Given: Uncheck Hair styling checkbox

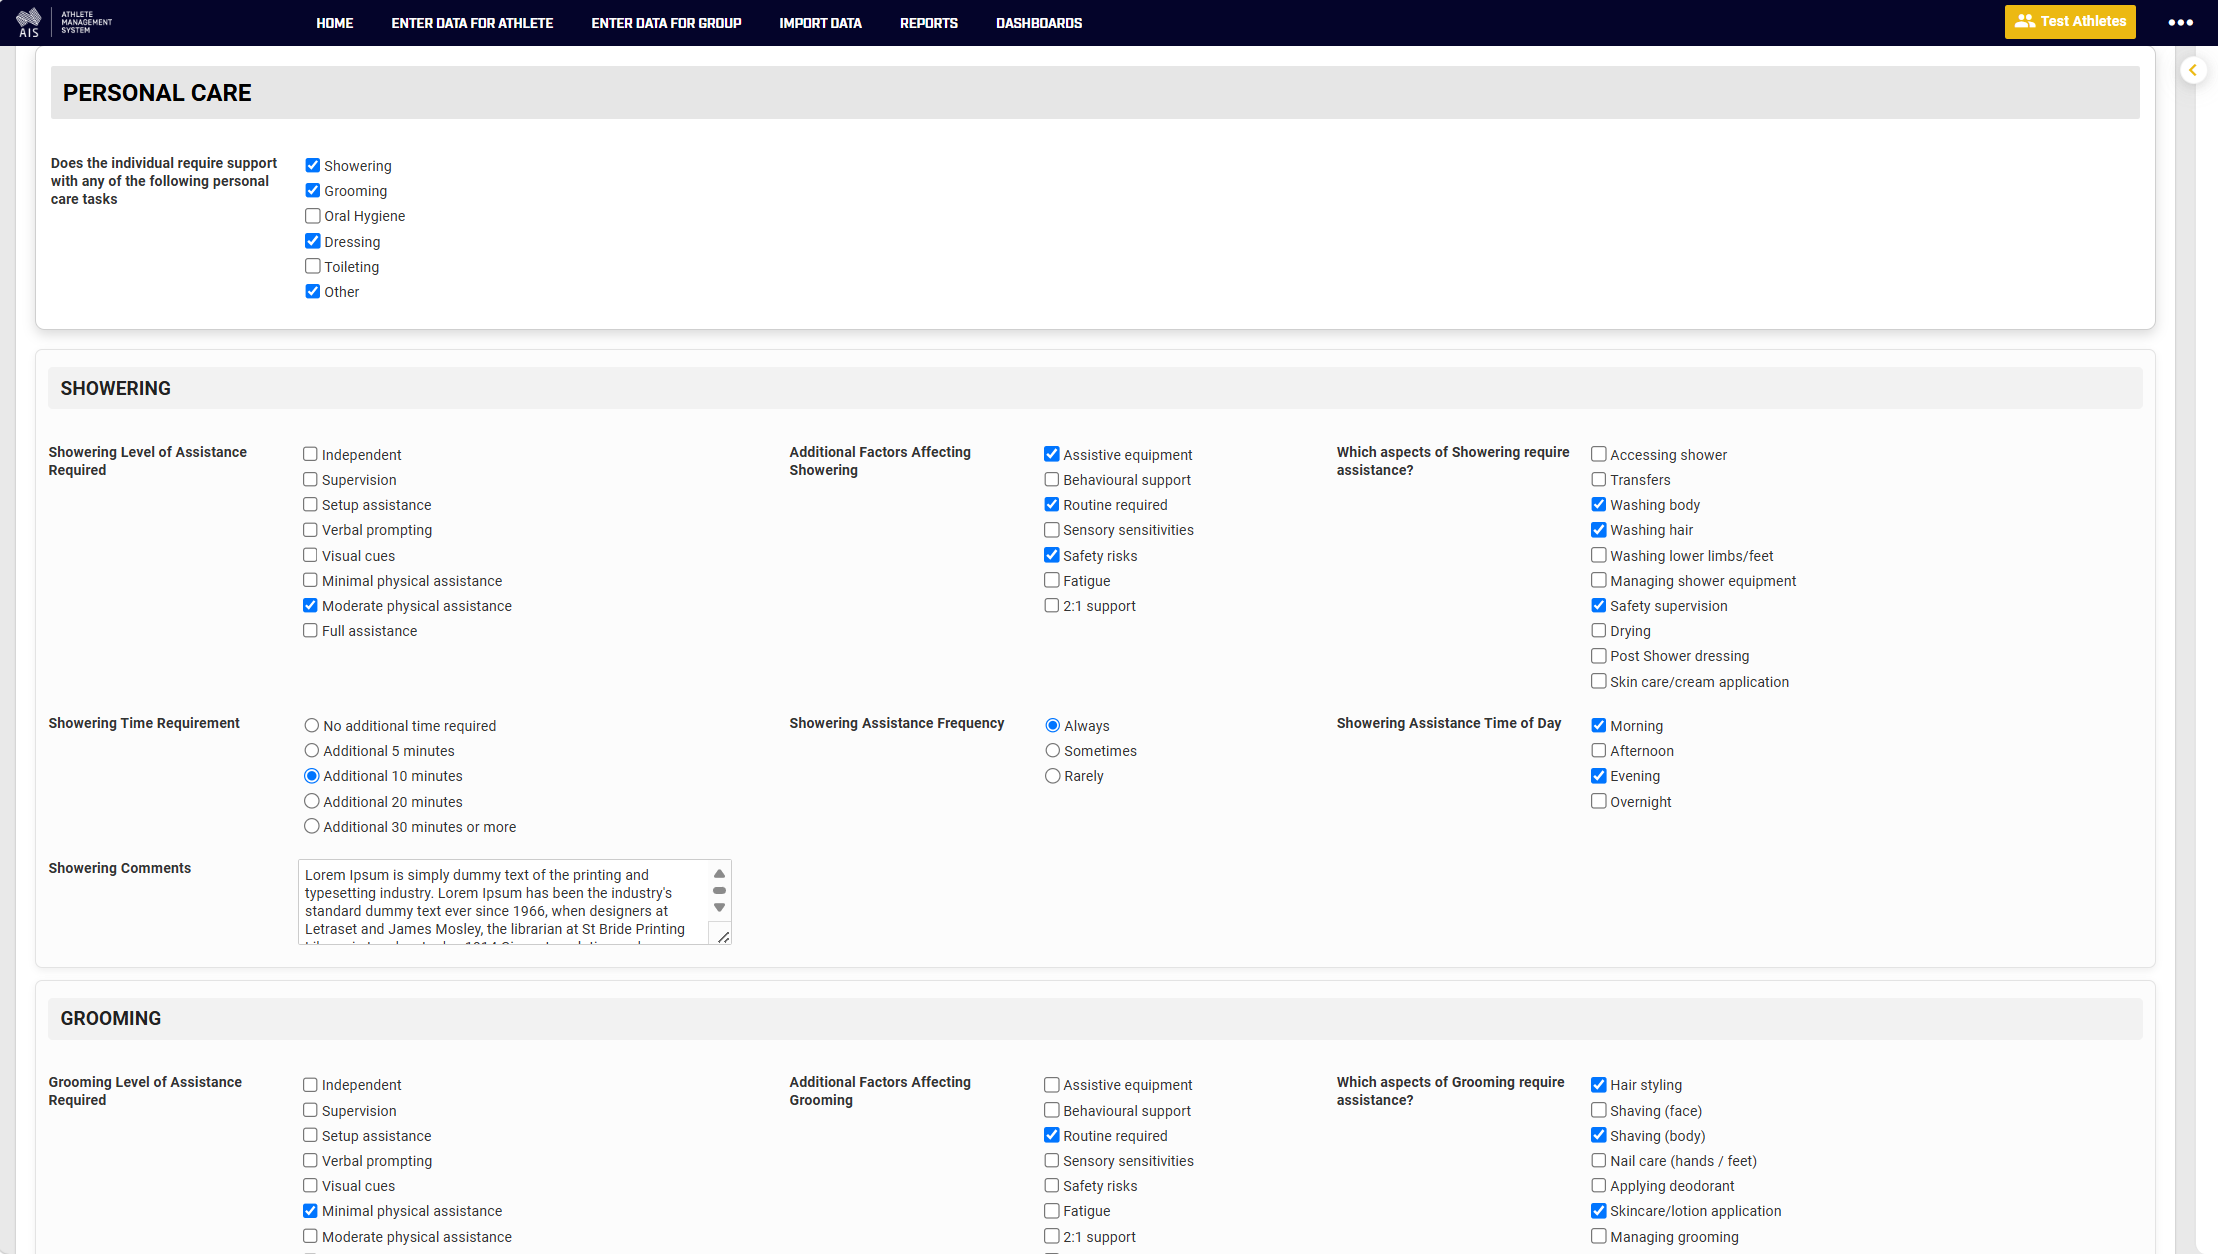Looking at the screenshot, I should click(x=1599, y=1084).
